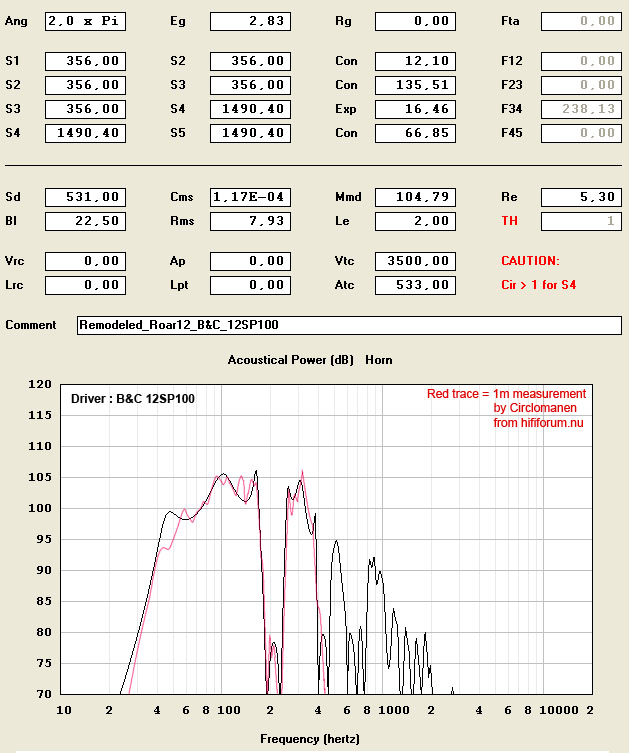This screenshot has height=753, width=629.
Task: Click the Con field showing 12,10
Action: 415,61
